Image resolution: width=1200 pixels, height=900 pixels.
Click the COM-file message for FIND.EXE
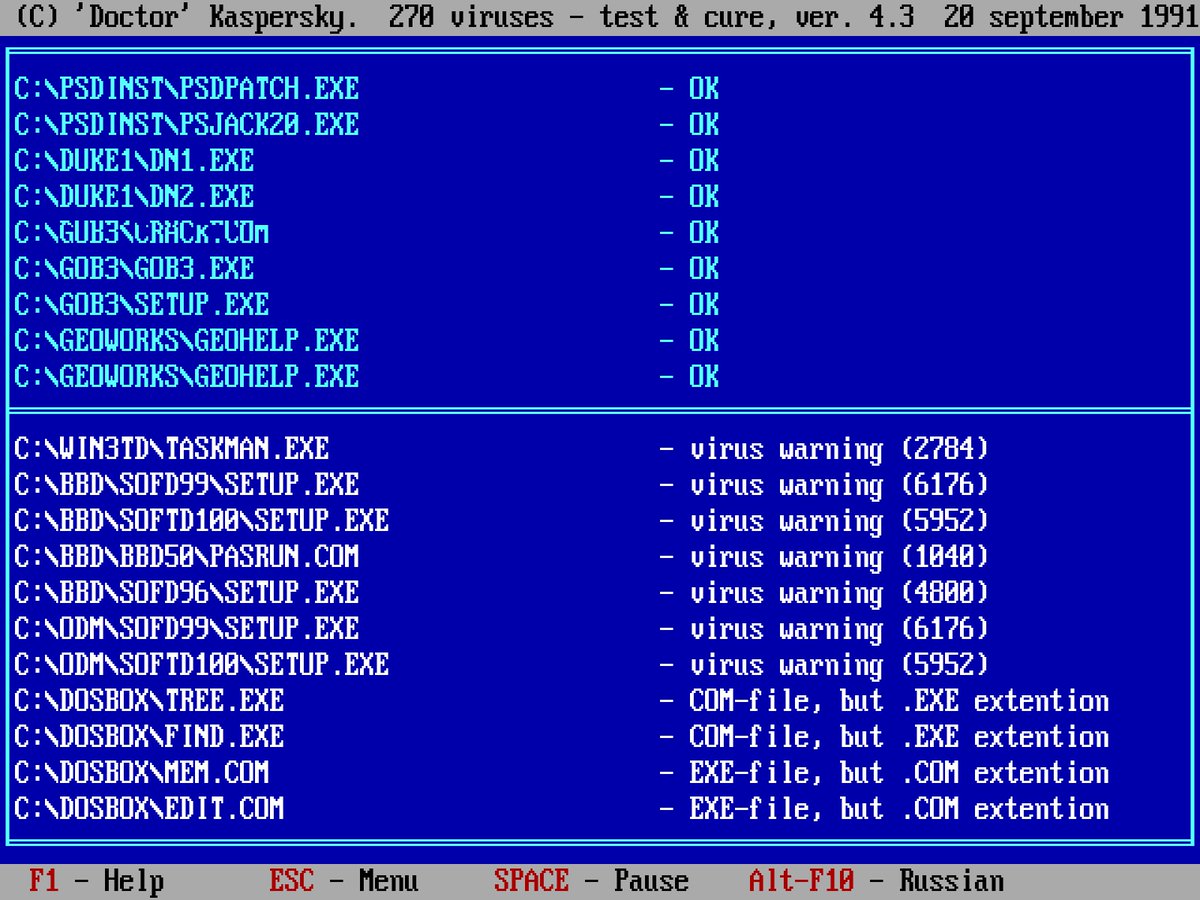pos(899,737)
